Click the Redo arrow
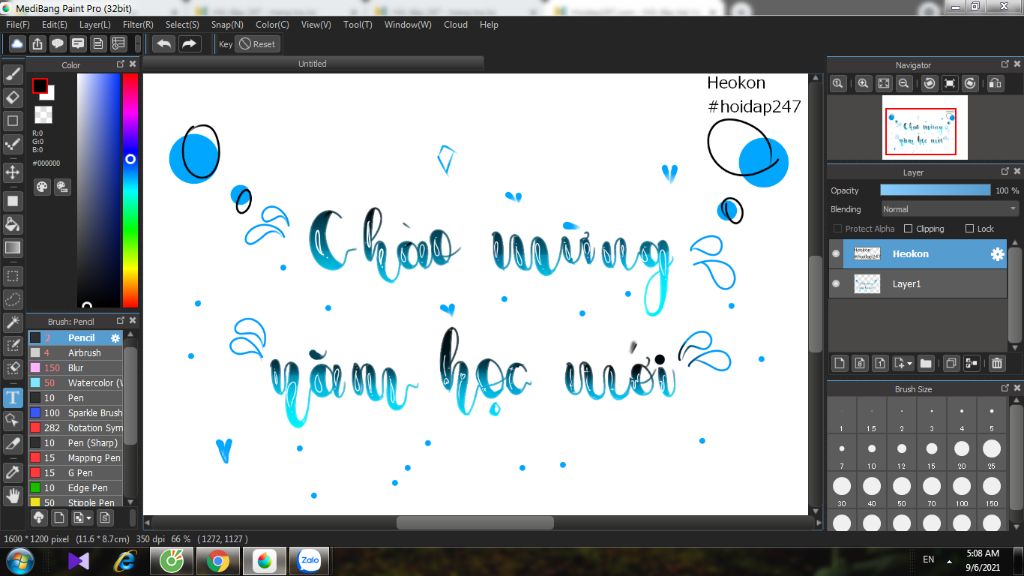The image size is (1024, 576). [x=189, y=44]
